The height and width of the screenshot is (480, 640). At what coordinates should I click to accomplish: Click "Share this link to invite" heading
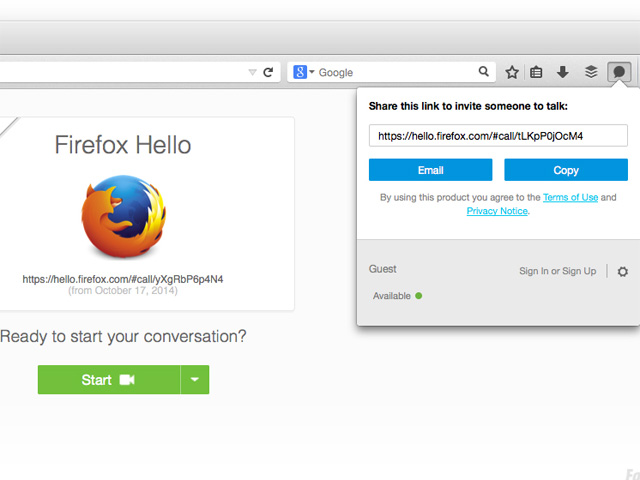click(468, 106)
